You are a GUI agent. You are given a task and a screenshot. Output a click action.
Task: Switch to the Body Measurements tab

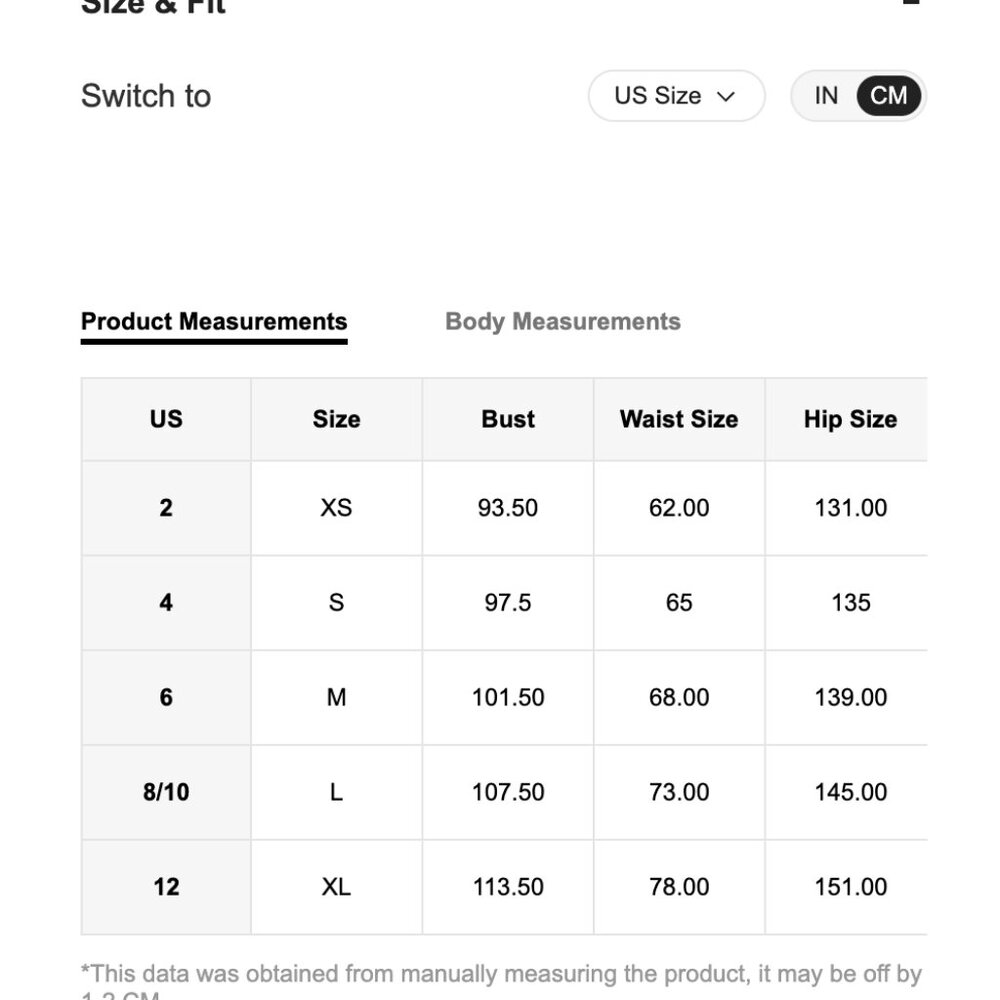tap(562, 321)
